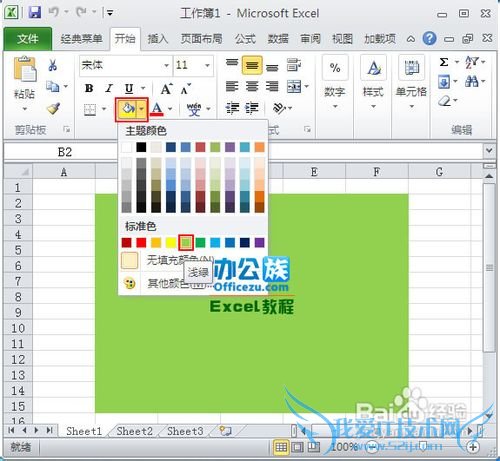This screenshot has height=461, width=500.
Task: Increase font size with the large A icon
Action: point(167,89)
